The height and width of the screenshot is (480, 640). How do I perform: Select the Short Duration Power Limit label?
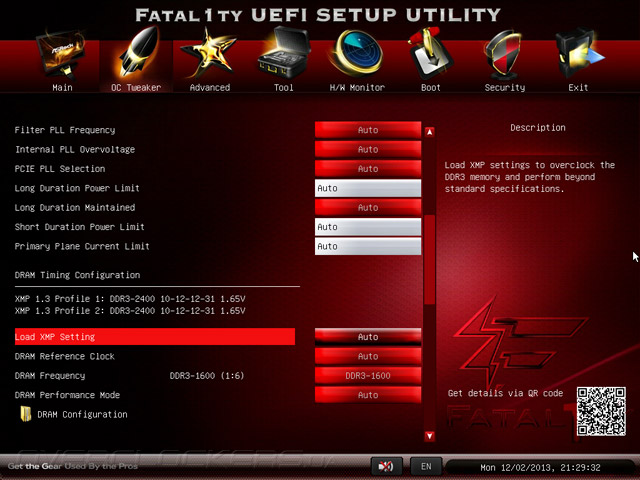[80, 227]
